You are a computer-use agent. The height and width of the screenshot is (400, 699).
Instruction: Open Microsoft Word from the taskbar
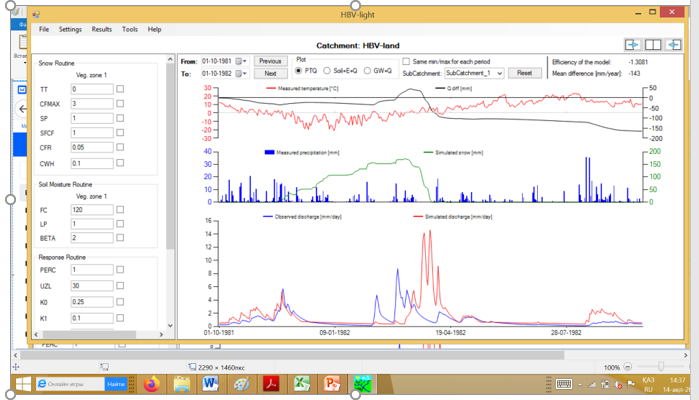(211, 384)
